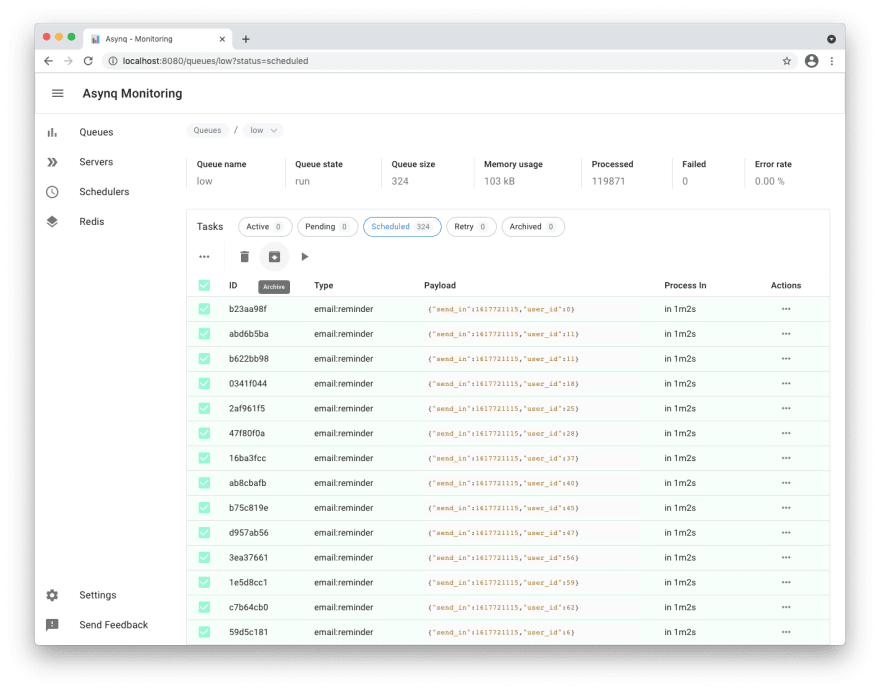Close the Asynq - Monitoring tab
The height and width of the screenshot is (691, 880).
click(x=222, y=39)
